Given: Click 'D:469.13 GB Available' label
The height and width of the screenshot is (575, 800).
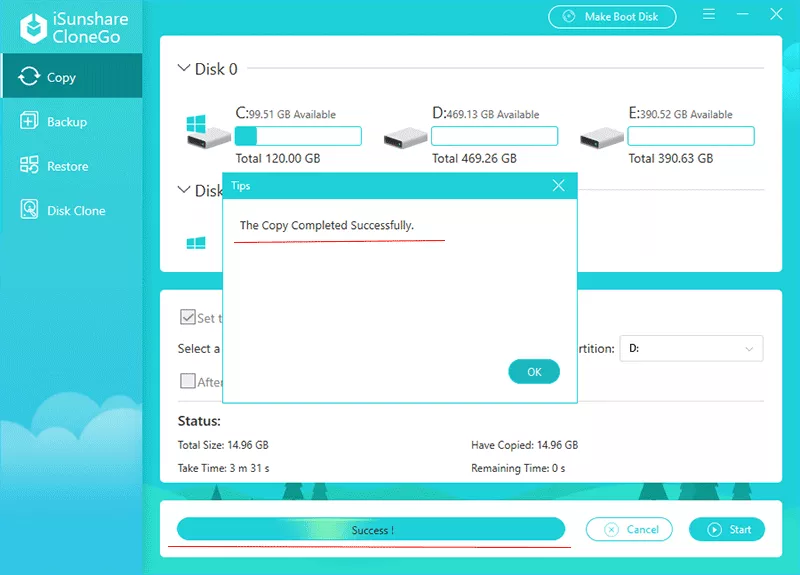Looking at the screenshot, I should click(x=485, y=113).
